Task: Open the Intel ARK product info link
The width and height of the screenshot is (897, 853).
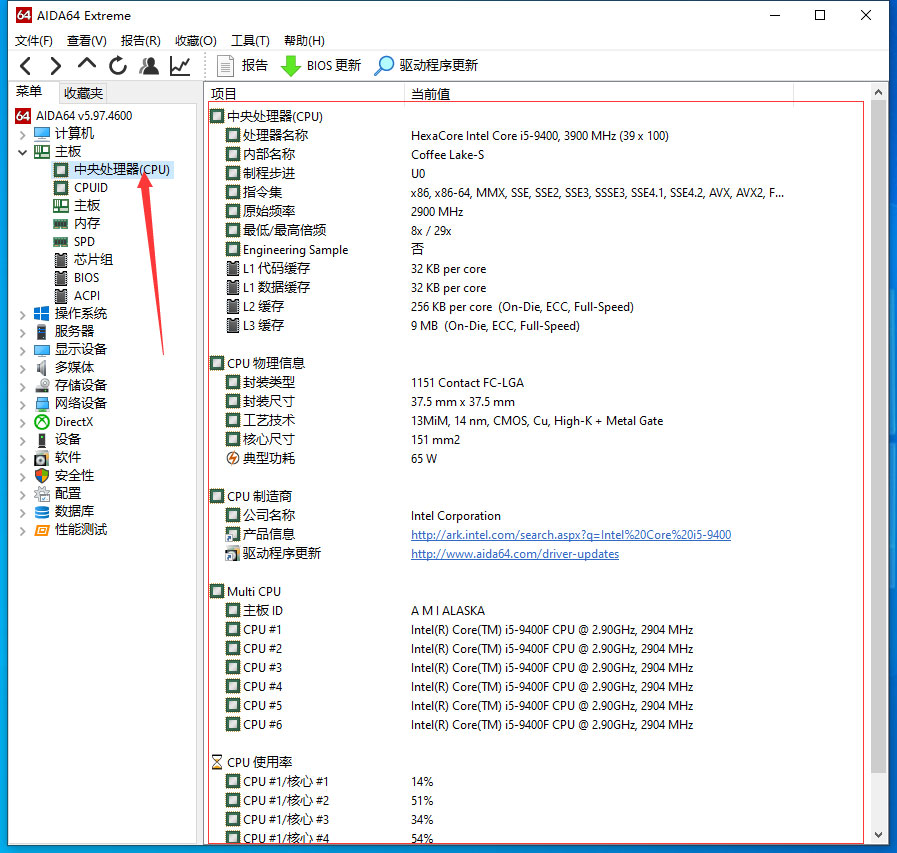Action: 570,534
